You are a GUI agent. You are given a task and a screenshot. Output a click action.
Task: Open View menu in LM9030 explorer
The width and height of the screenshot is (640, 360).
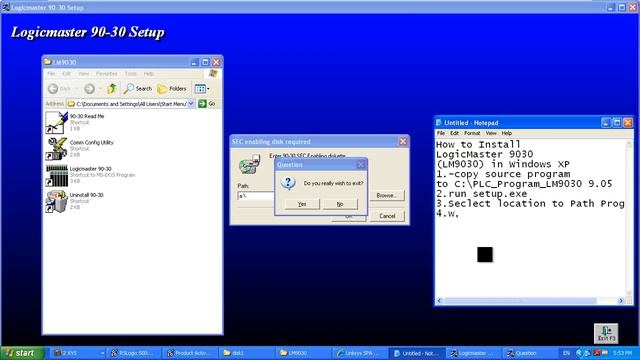tap(84, 73)
